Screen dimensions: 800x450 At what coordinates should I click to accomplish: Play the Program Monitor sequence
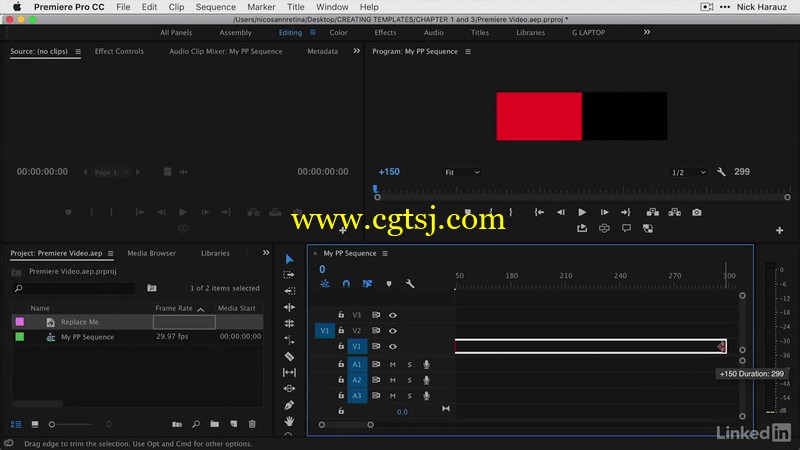(x=582, y=212)
